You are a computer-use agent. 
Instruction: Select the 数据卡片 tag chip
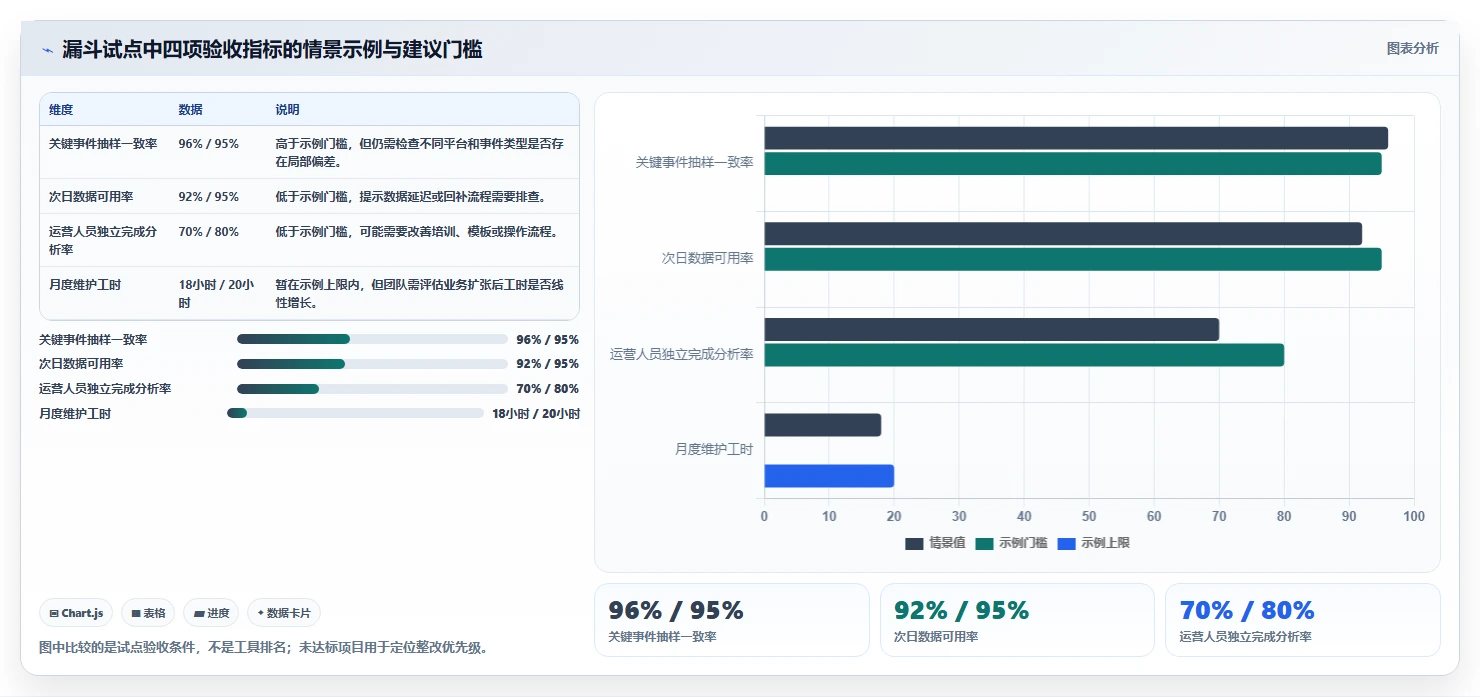[284, 613]
